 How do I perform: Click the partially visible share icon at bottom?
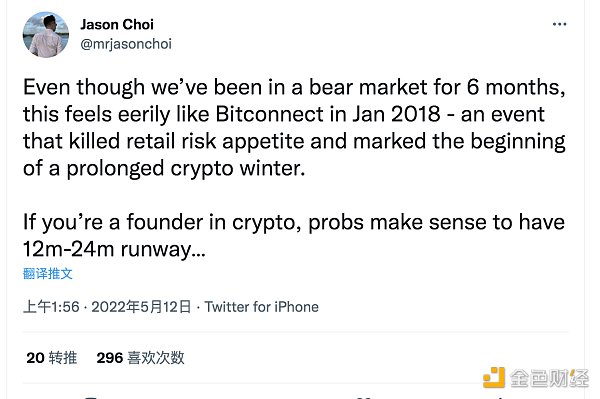click(x=501, y=398)
